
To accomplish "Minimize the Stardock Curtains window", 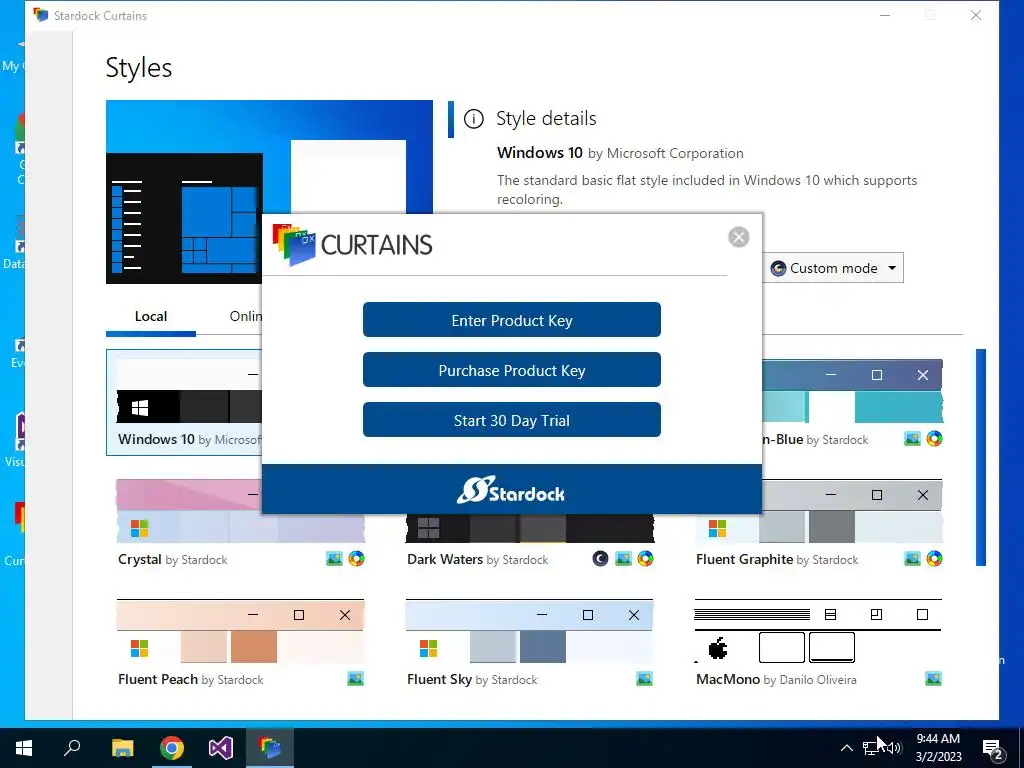I will 885,15.
